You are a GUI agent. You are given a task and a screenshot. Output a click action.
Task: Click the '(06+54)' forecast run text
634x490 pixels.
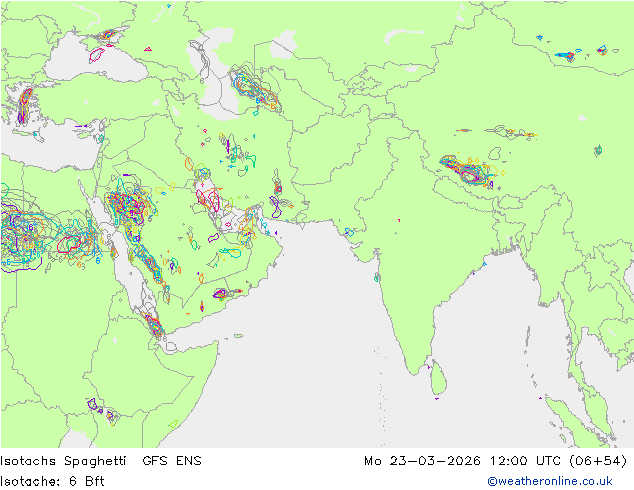pos(598,461)
